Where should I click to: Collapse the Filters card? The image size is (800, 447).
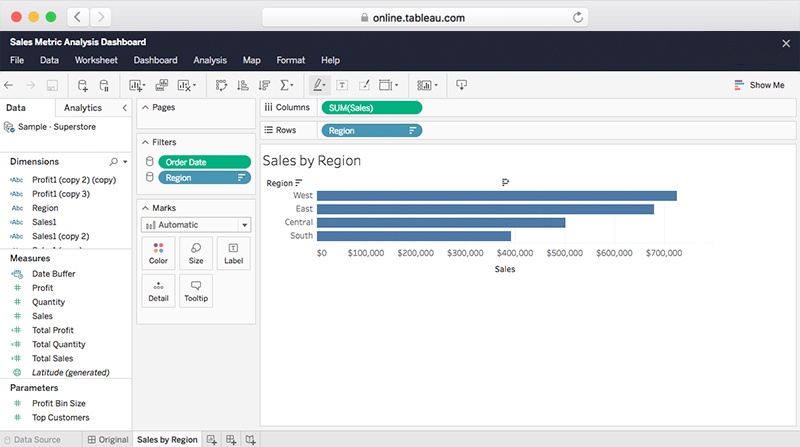point(145,142)
